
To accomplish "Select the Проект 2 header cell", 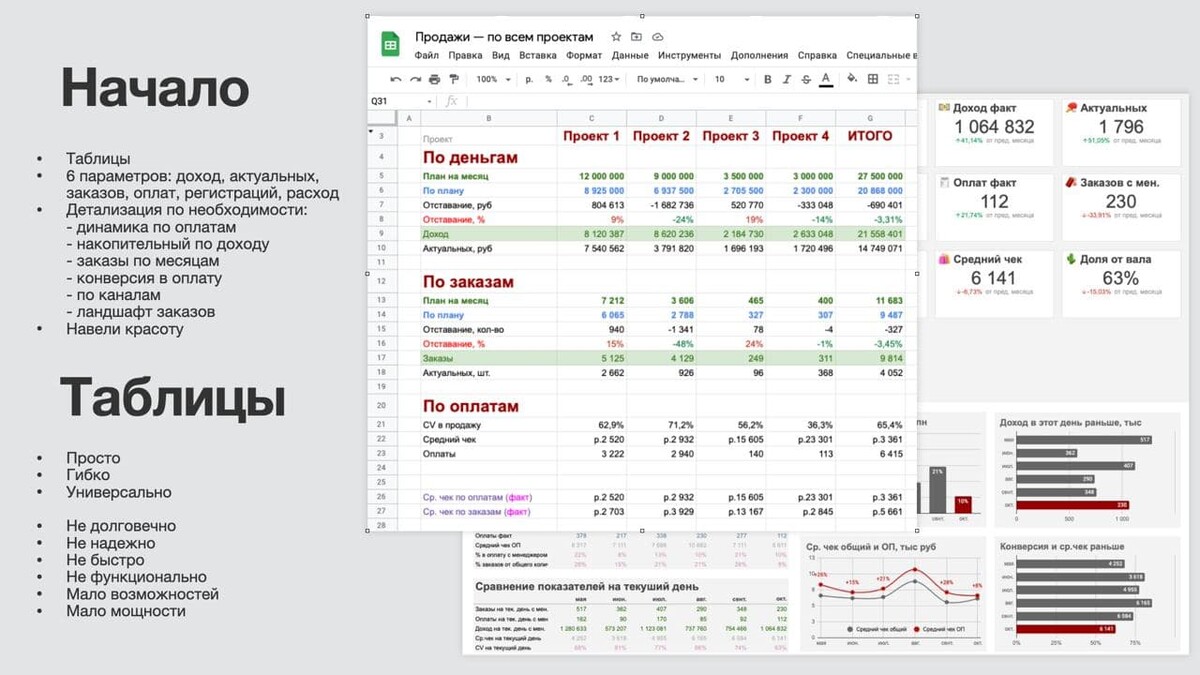I will tap(662, 136).
